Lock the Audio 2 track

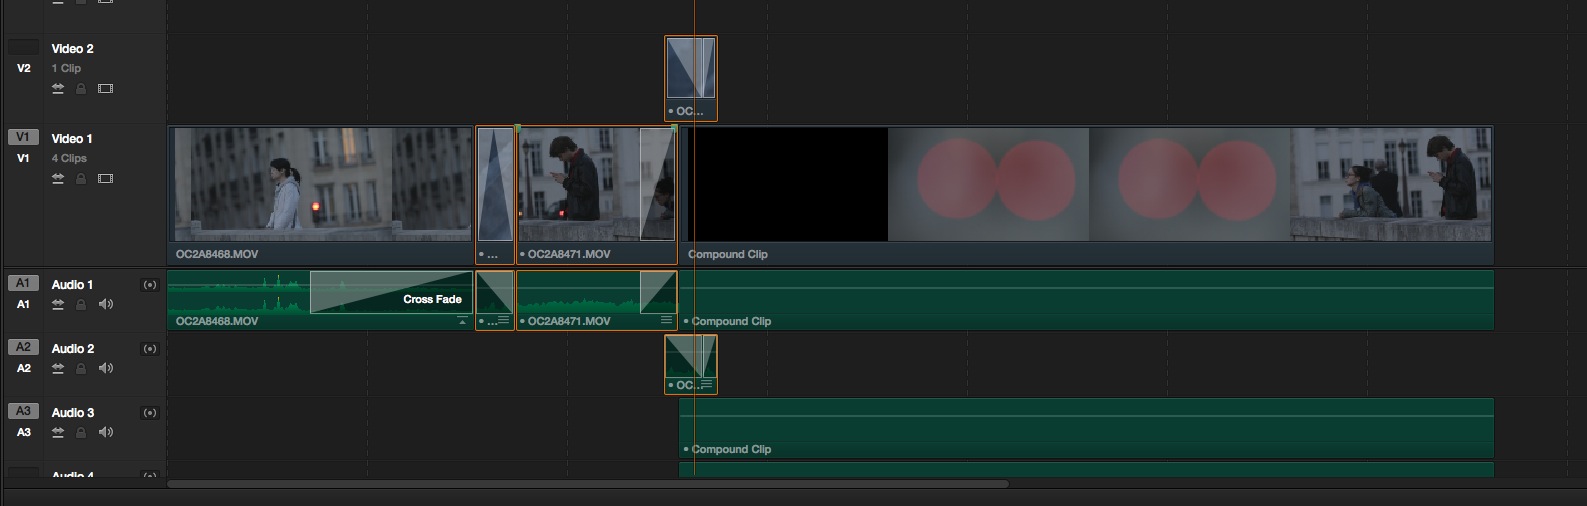click(x=81, y=368)
